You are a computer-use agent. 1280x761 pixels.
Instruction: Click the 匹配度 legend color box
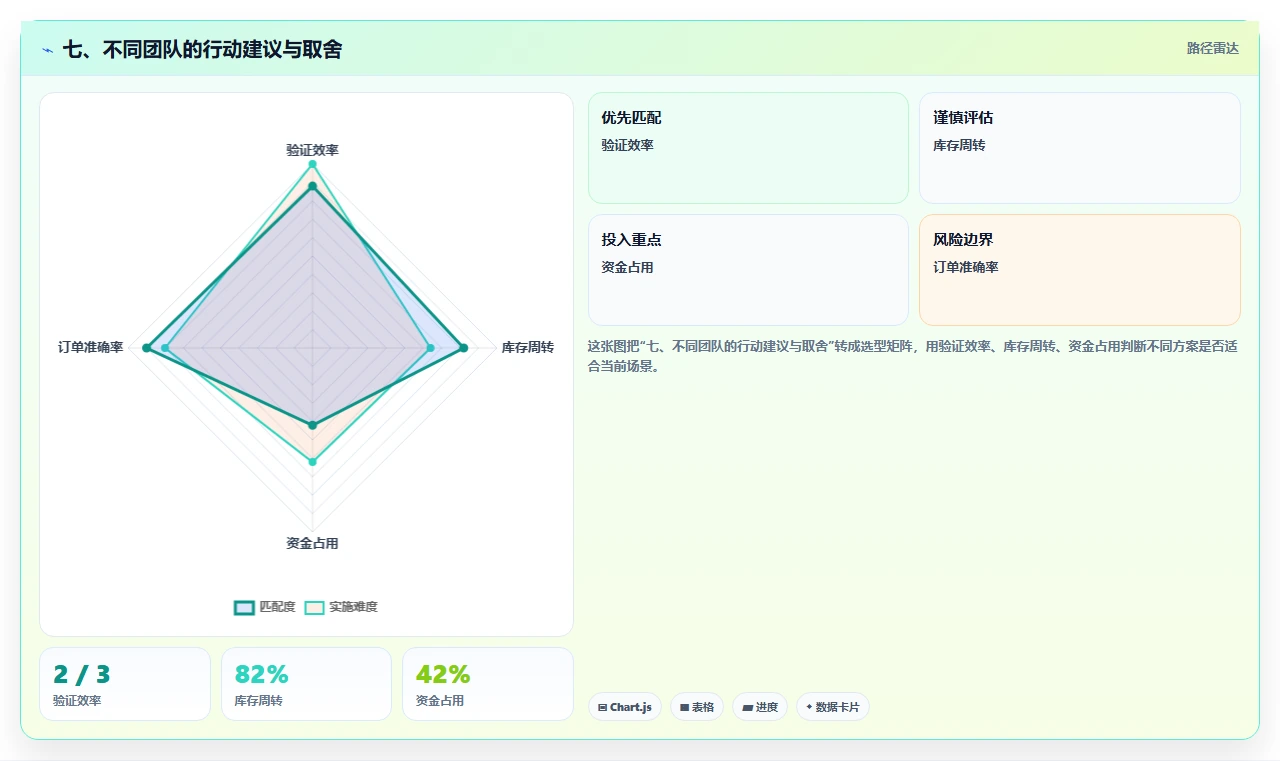click(245, 607)
